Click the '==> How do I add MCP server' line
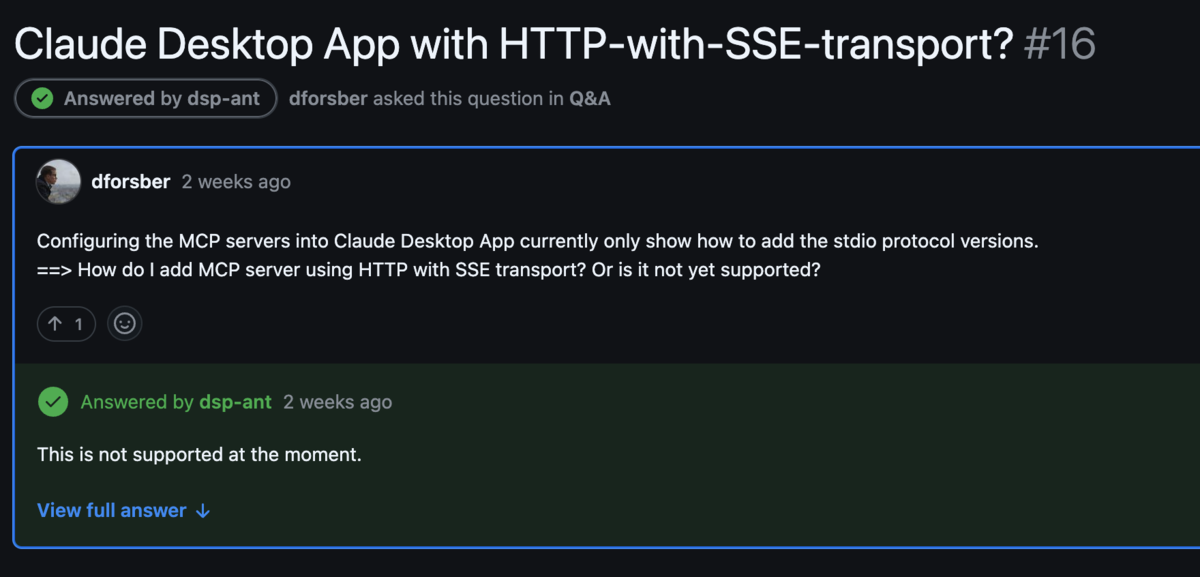The width and height of the screenshot is (1200, 577). click(x=428, y=270)
